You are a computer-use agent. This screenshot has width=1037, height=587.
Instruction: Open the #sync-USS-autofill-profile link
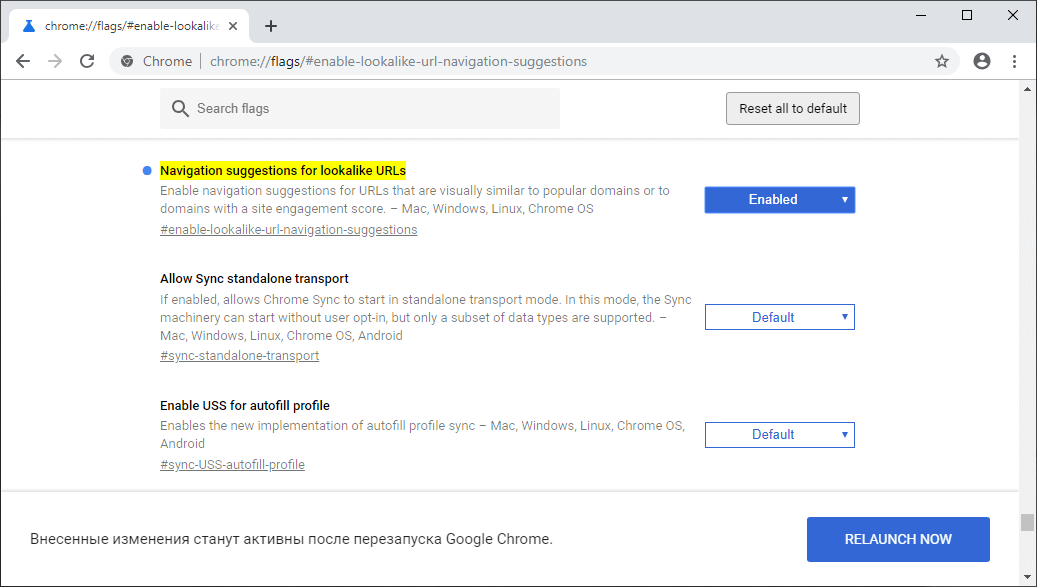[232, 464]
